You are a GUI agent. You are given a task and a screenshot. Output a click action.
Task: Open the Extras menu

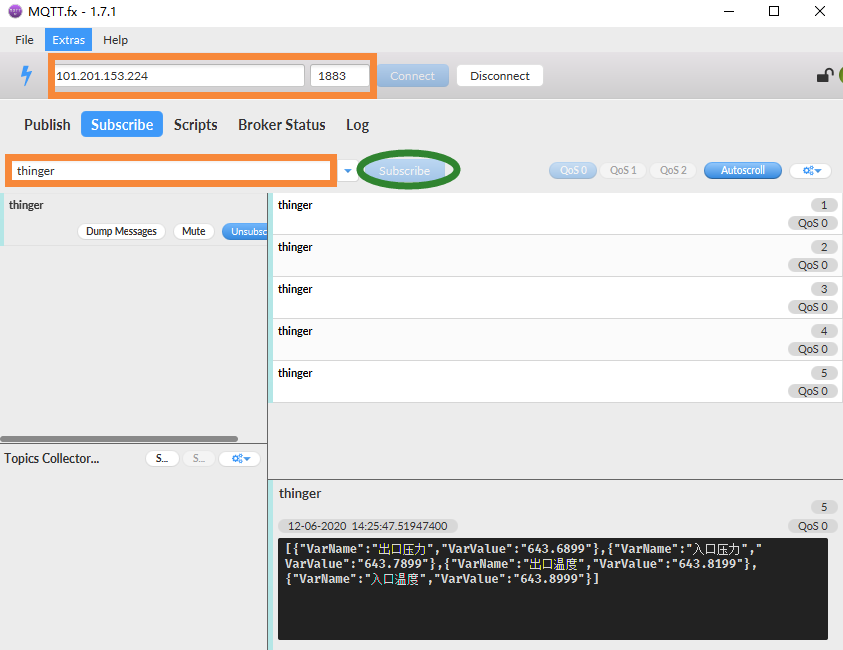pyautogui.click(x=68, y=40)
